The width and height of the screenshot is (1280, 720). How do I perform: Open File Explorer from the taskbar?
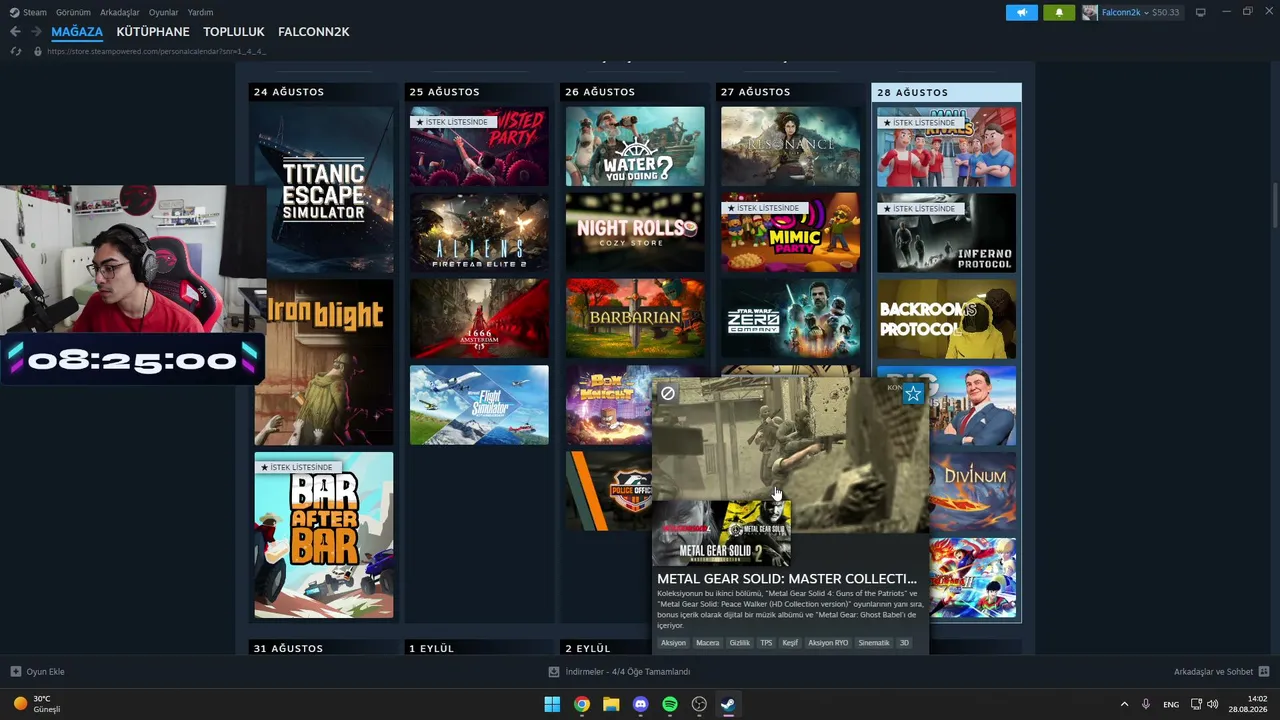coord(611,704)
